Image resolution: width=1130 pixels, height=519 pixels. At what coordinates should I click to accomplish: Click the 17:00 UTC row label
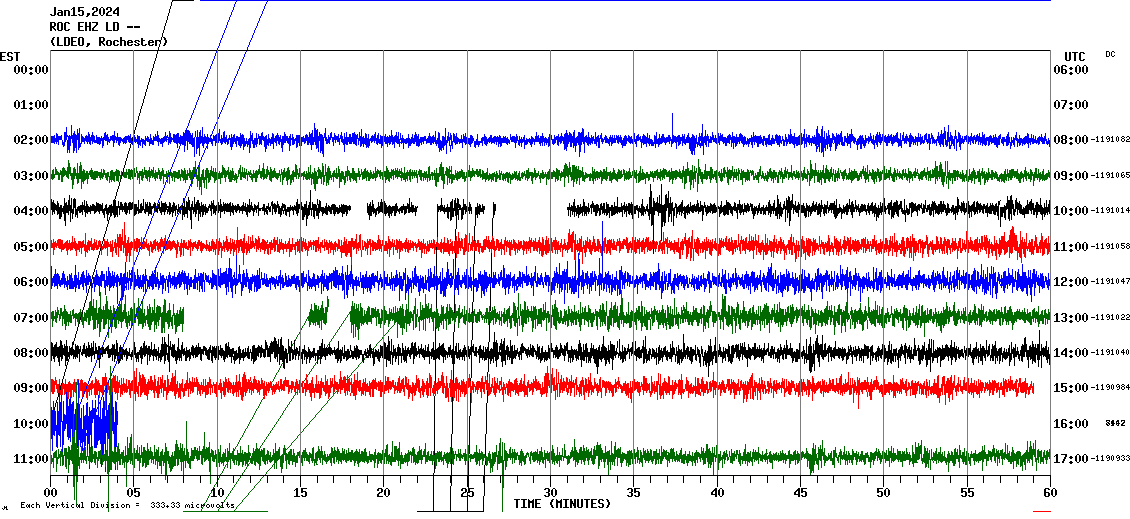pos(1070,459)
